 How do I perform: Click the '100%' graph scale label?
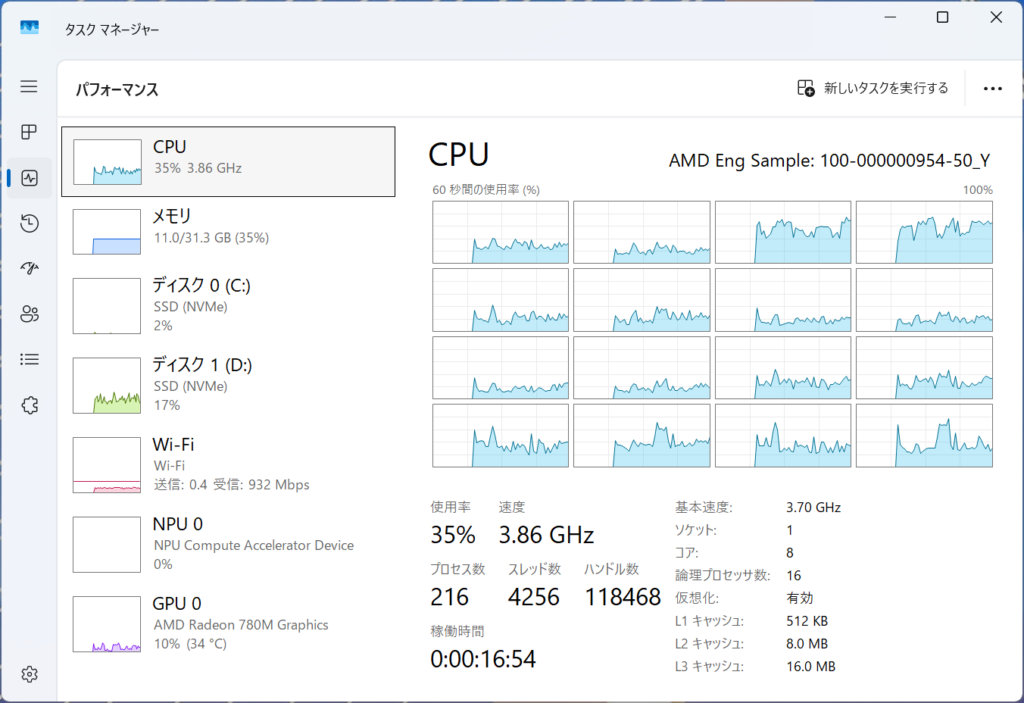pyautogui.click(x=978, y=189)
